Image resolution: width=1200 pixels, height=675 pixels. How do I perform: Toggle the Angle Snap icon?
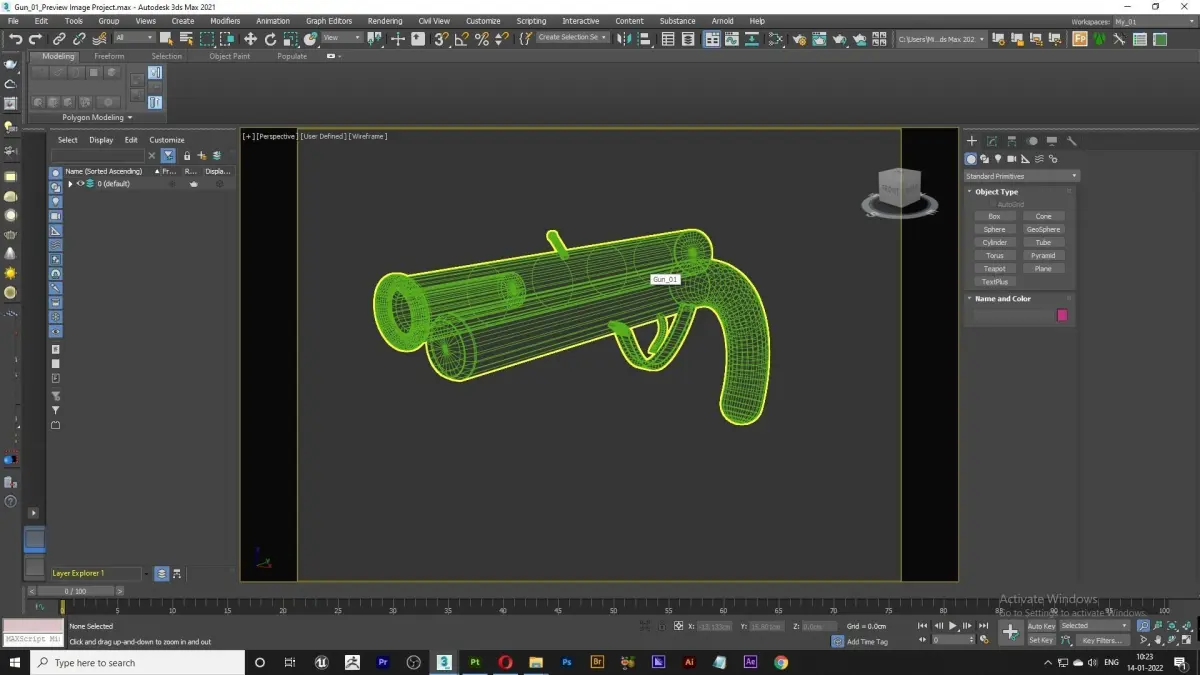[x=461, y=39]
